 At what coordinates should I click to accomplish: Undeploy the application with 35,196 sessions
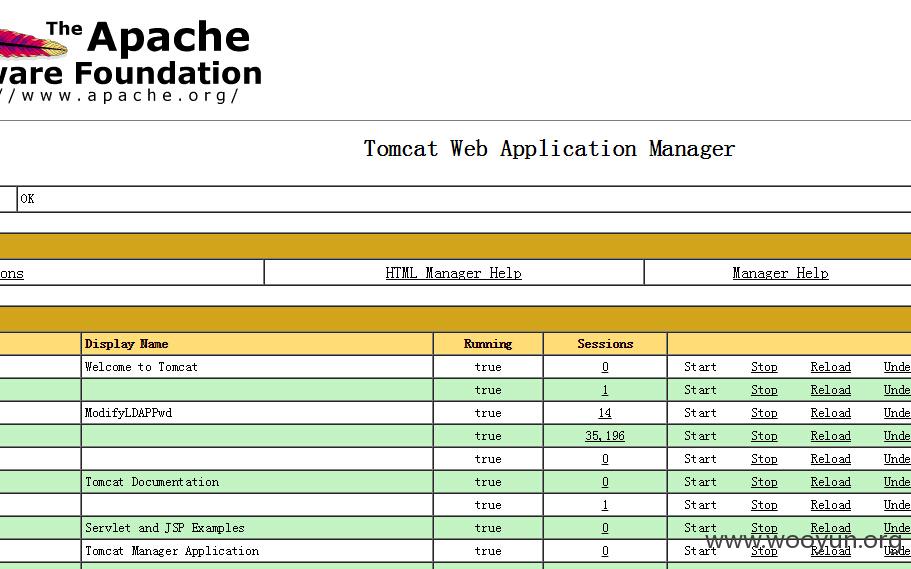tap(897, 436)
